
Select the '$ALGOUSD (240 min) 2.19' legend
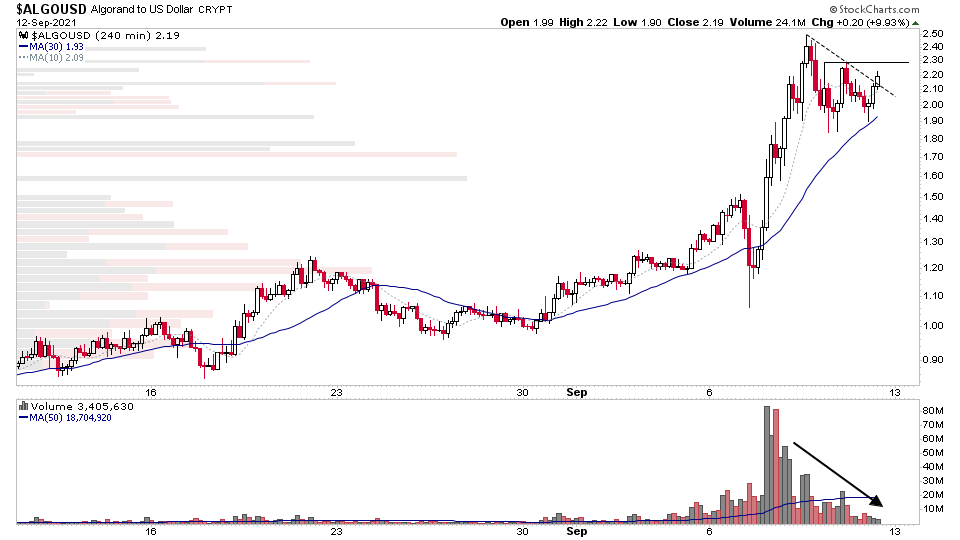tap(105, 36)
